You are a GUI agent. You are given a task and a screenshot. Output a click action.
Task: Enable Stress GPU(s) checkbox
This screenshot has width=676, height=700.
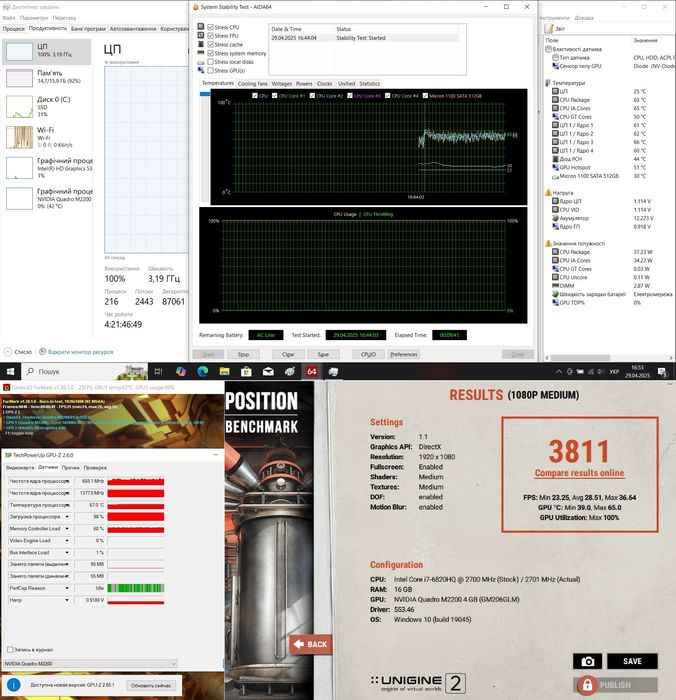[210, 71]
